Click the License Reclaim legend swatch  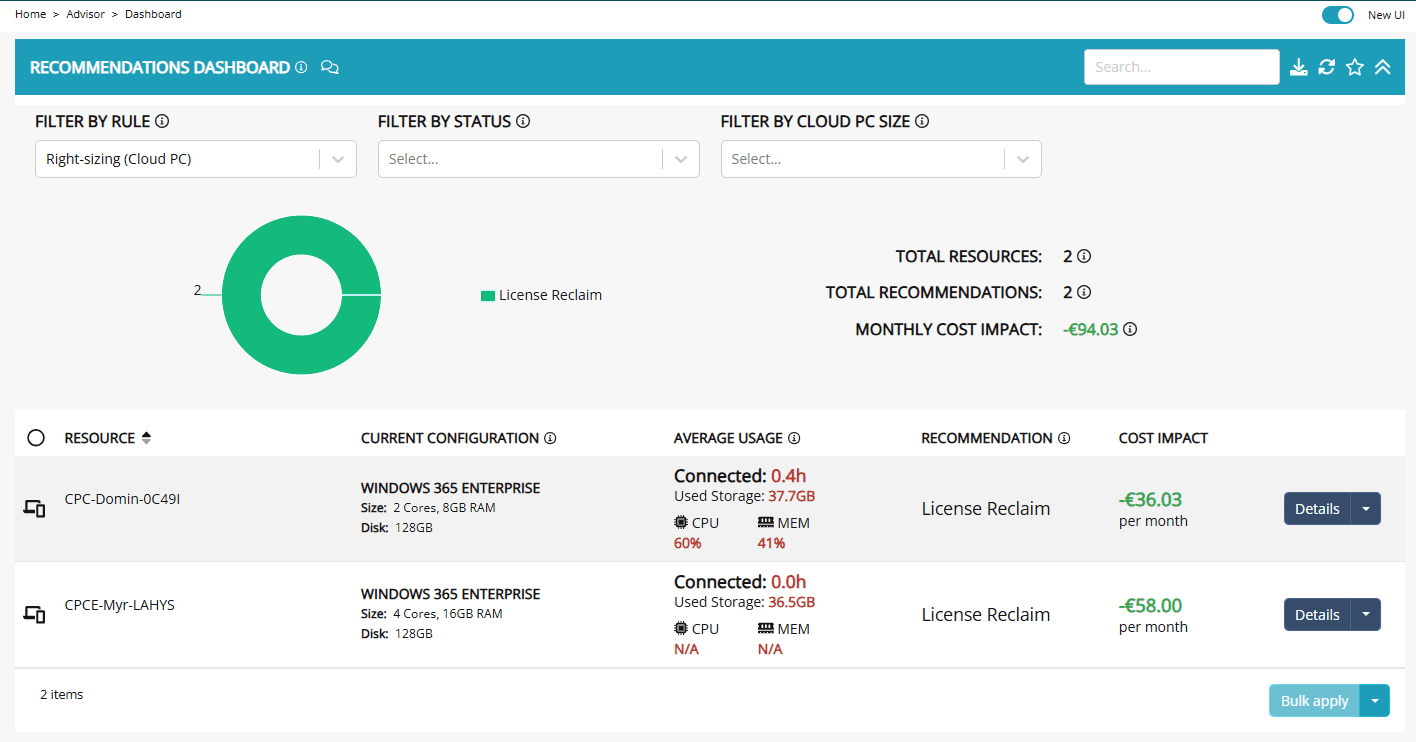pos(488,295)
